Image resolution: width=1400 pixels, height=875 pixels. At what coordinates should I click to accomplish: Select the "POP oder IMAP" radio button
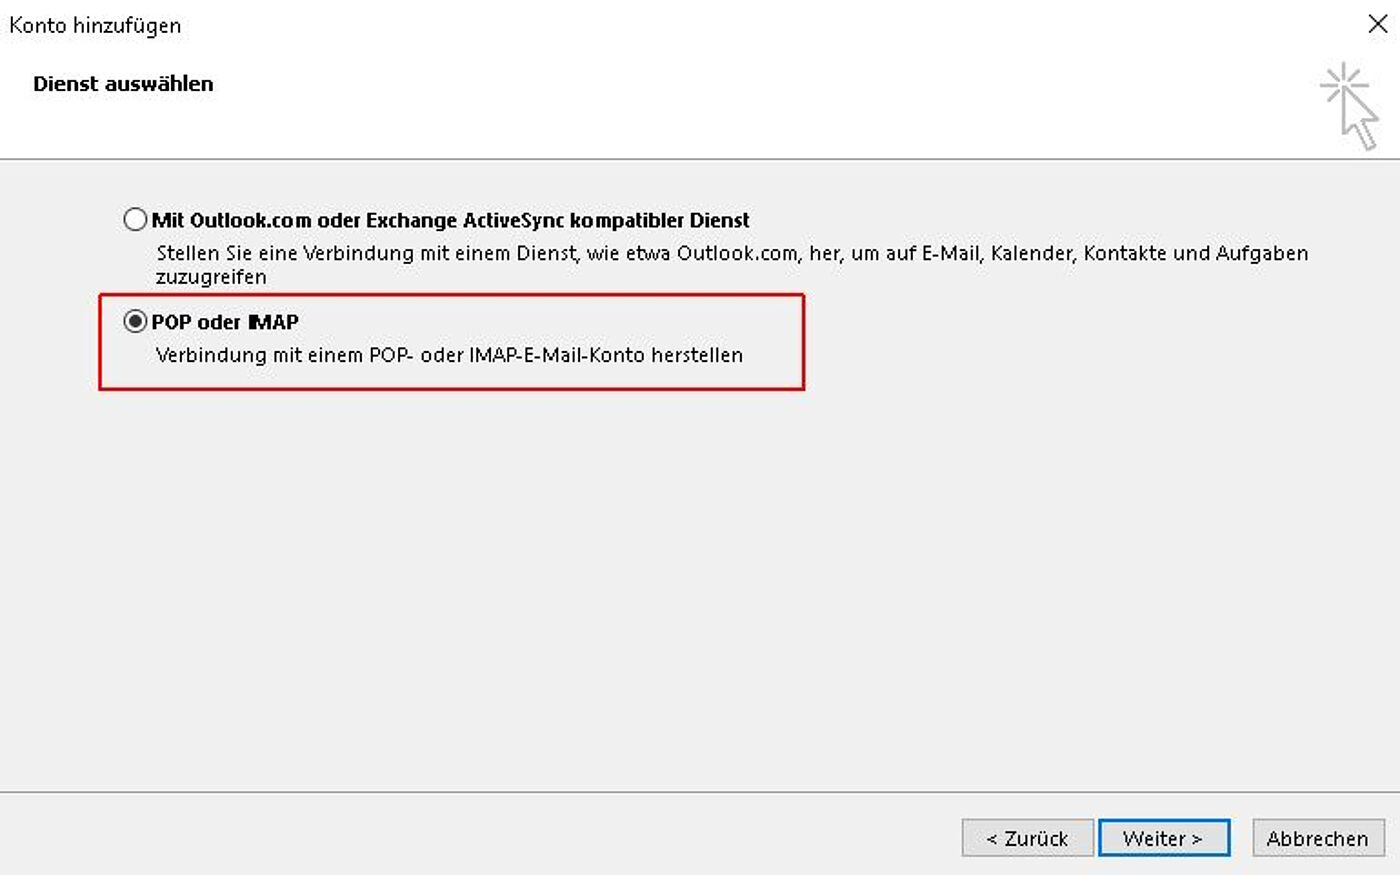click(x=135, y=322)
